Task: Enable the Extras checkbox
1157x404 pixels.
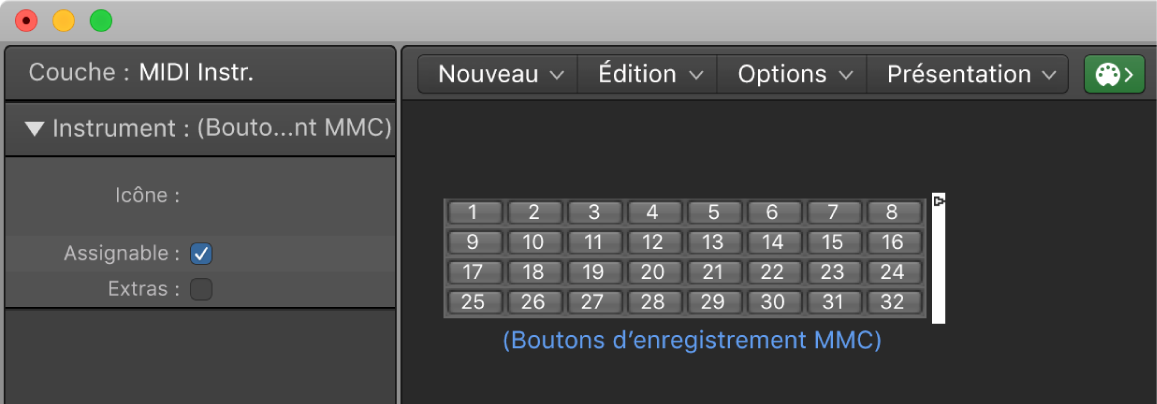Action: (201, 289)
